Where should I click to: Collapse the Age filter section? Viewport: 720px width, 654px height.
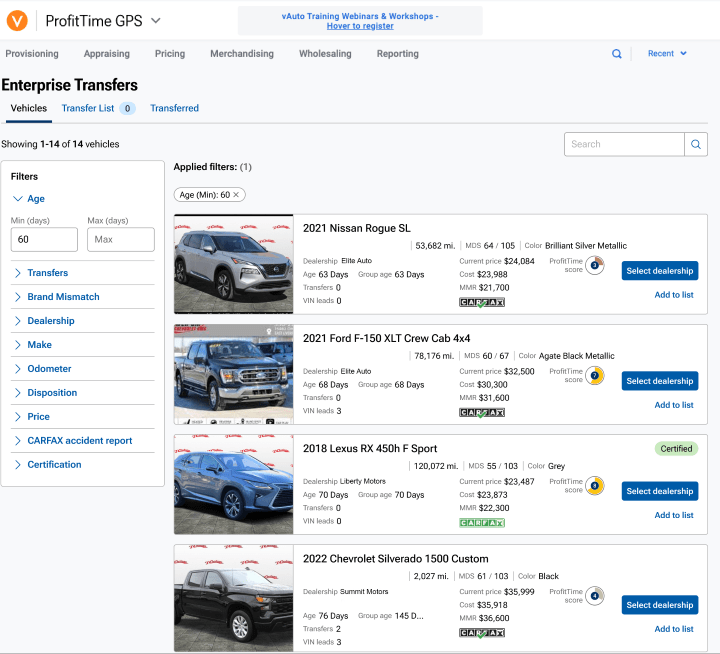click(28, 199)
